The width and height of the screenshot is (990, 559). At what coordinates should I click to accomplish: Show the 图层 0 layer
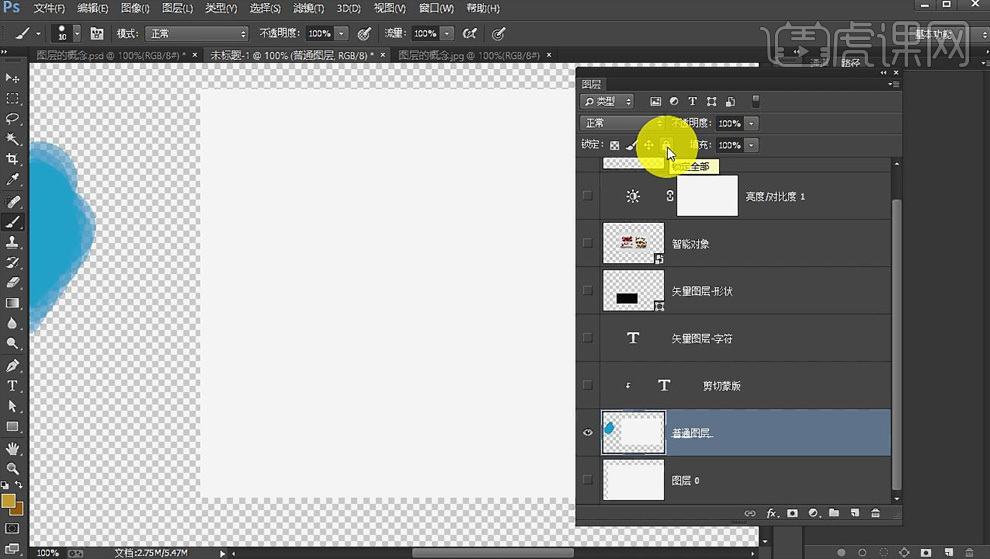point(588,480)
